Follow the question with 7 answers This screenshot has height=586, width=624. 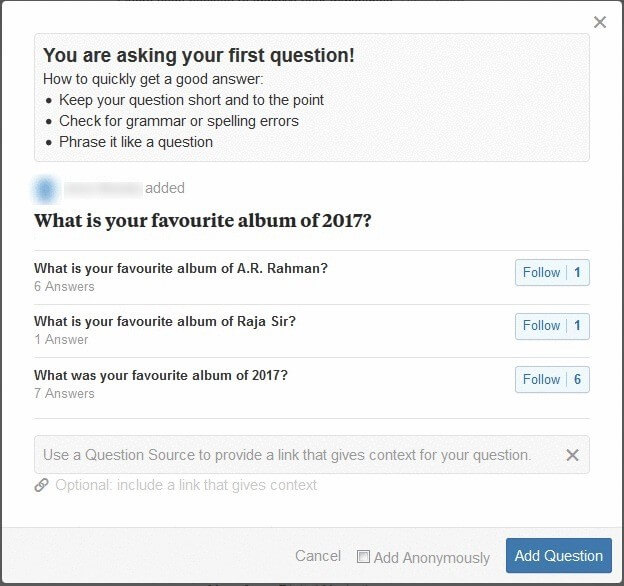(x=551, y=379)
